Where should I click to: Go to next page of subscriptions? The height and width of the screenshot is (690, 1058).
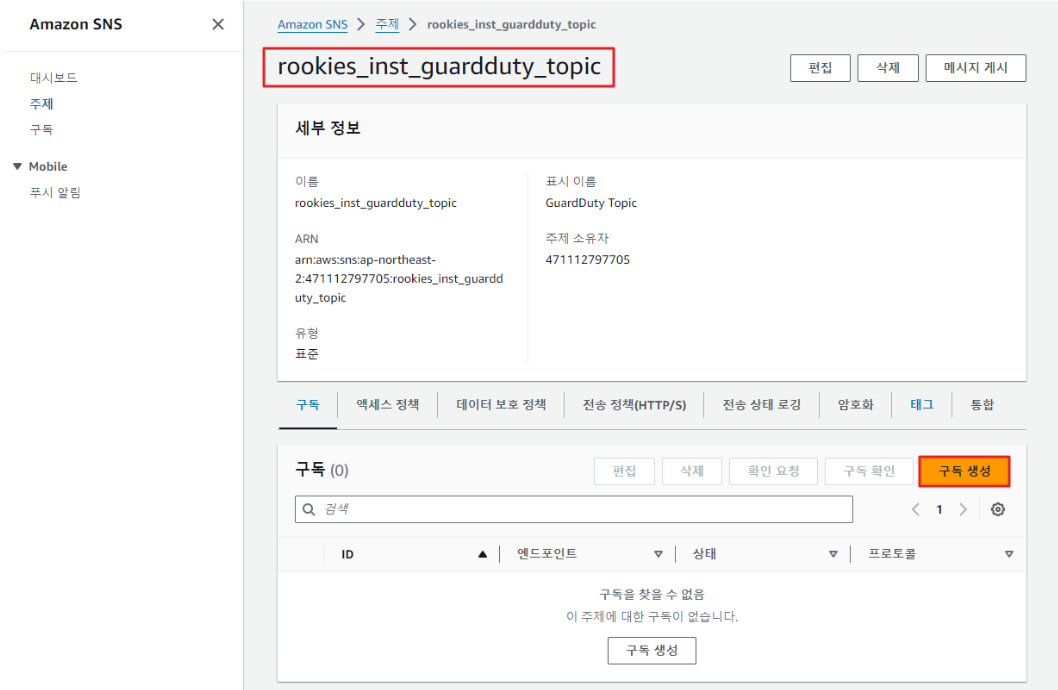(x=963, y=509)
